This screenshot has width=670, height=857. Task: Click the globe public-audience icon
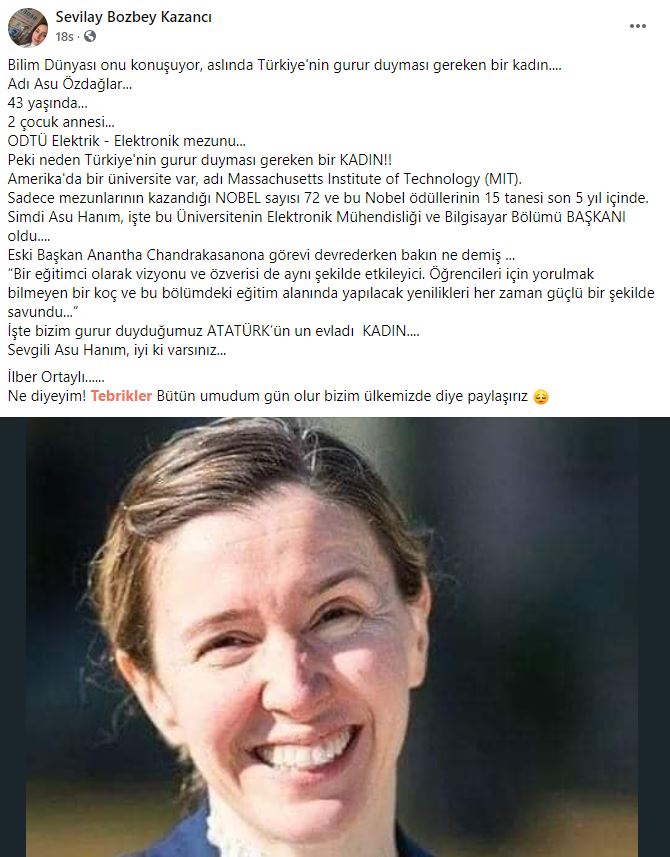click(x=90, y=36)
